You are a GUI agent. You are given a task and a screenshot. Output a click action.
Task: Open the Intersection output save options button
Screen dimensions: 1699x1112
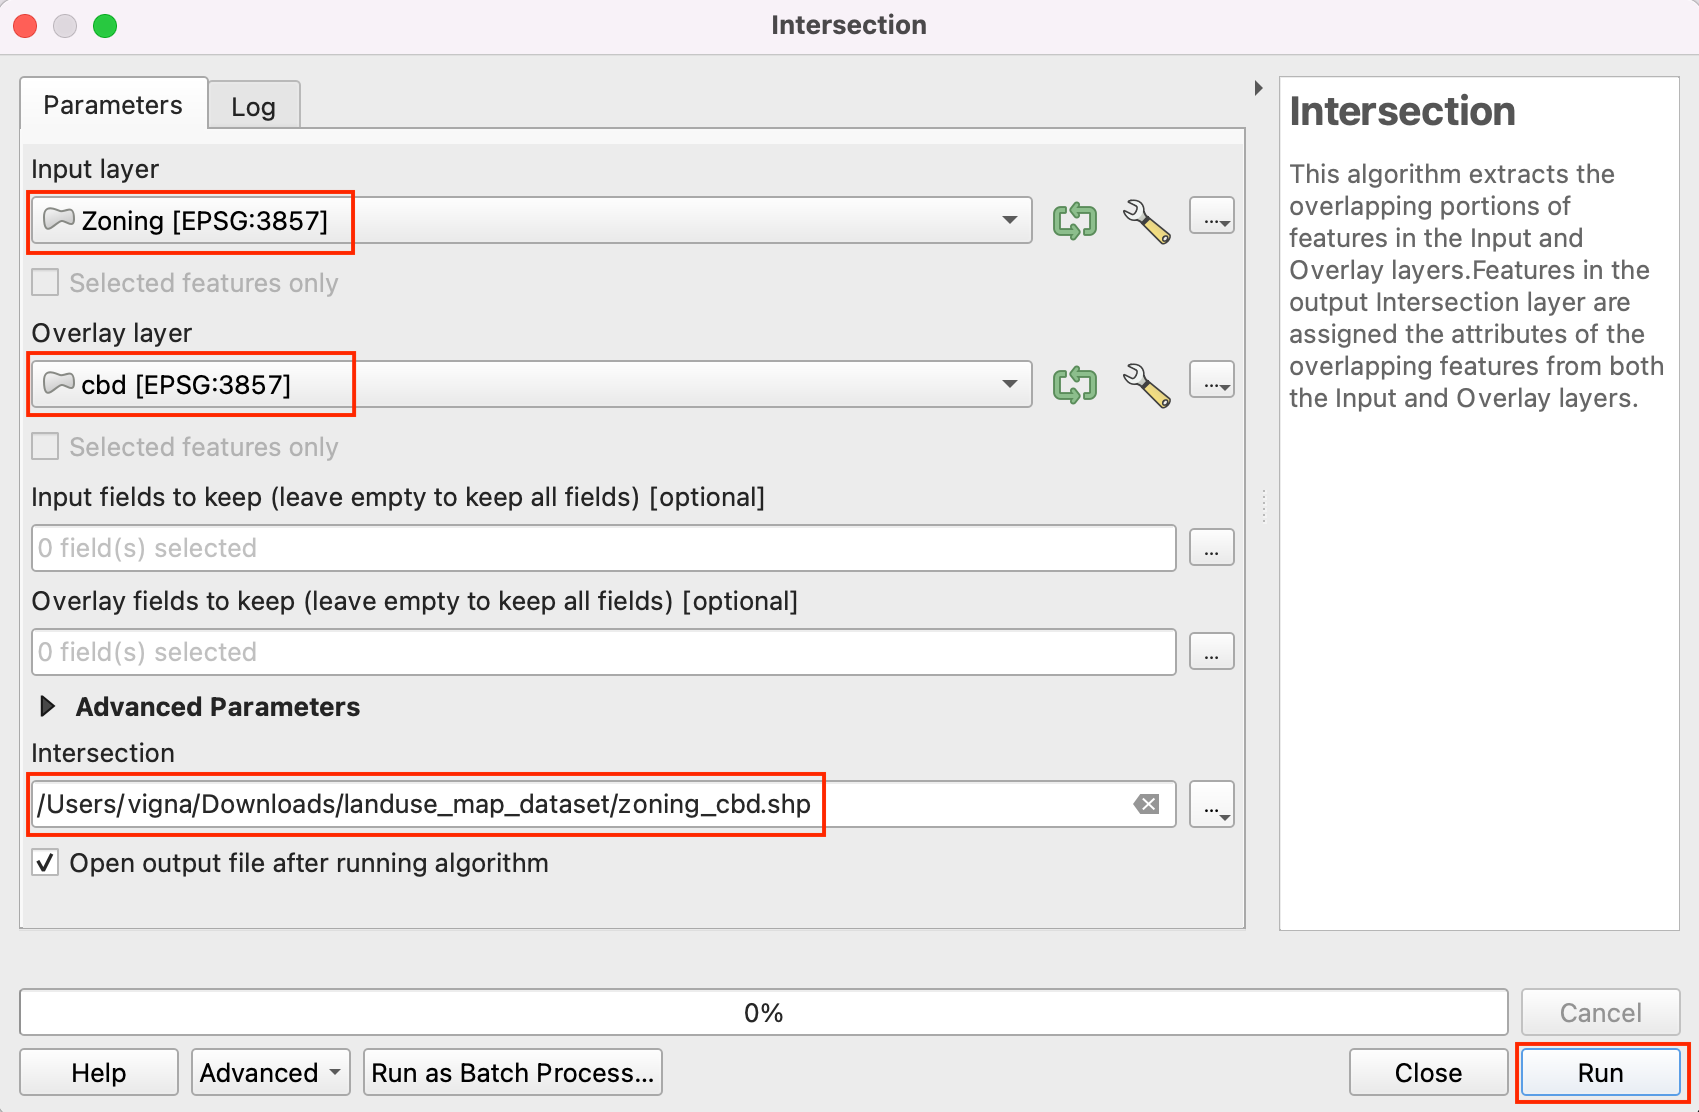1211,805
